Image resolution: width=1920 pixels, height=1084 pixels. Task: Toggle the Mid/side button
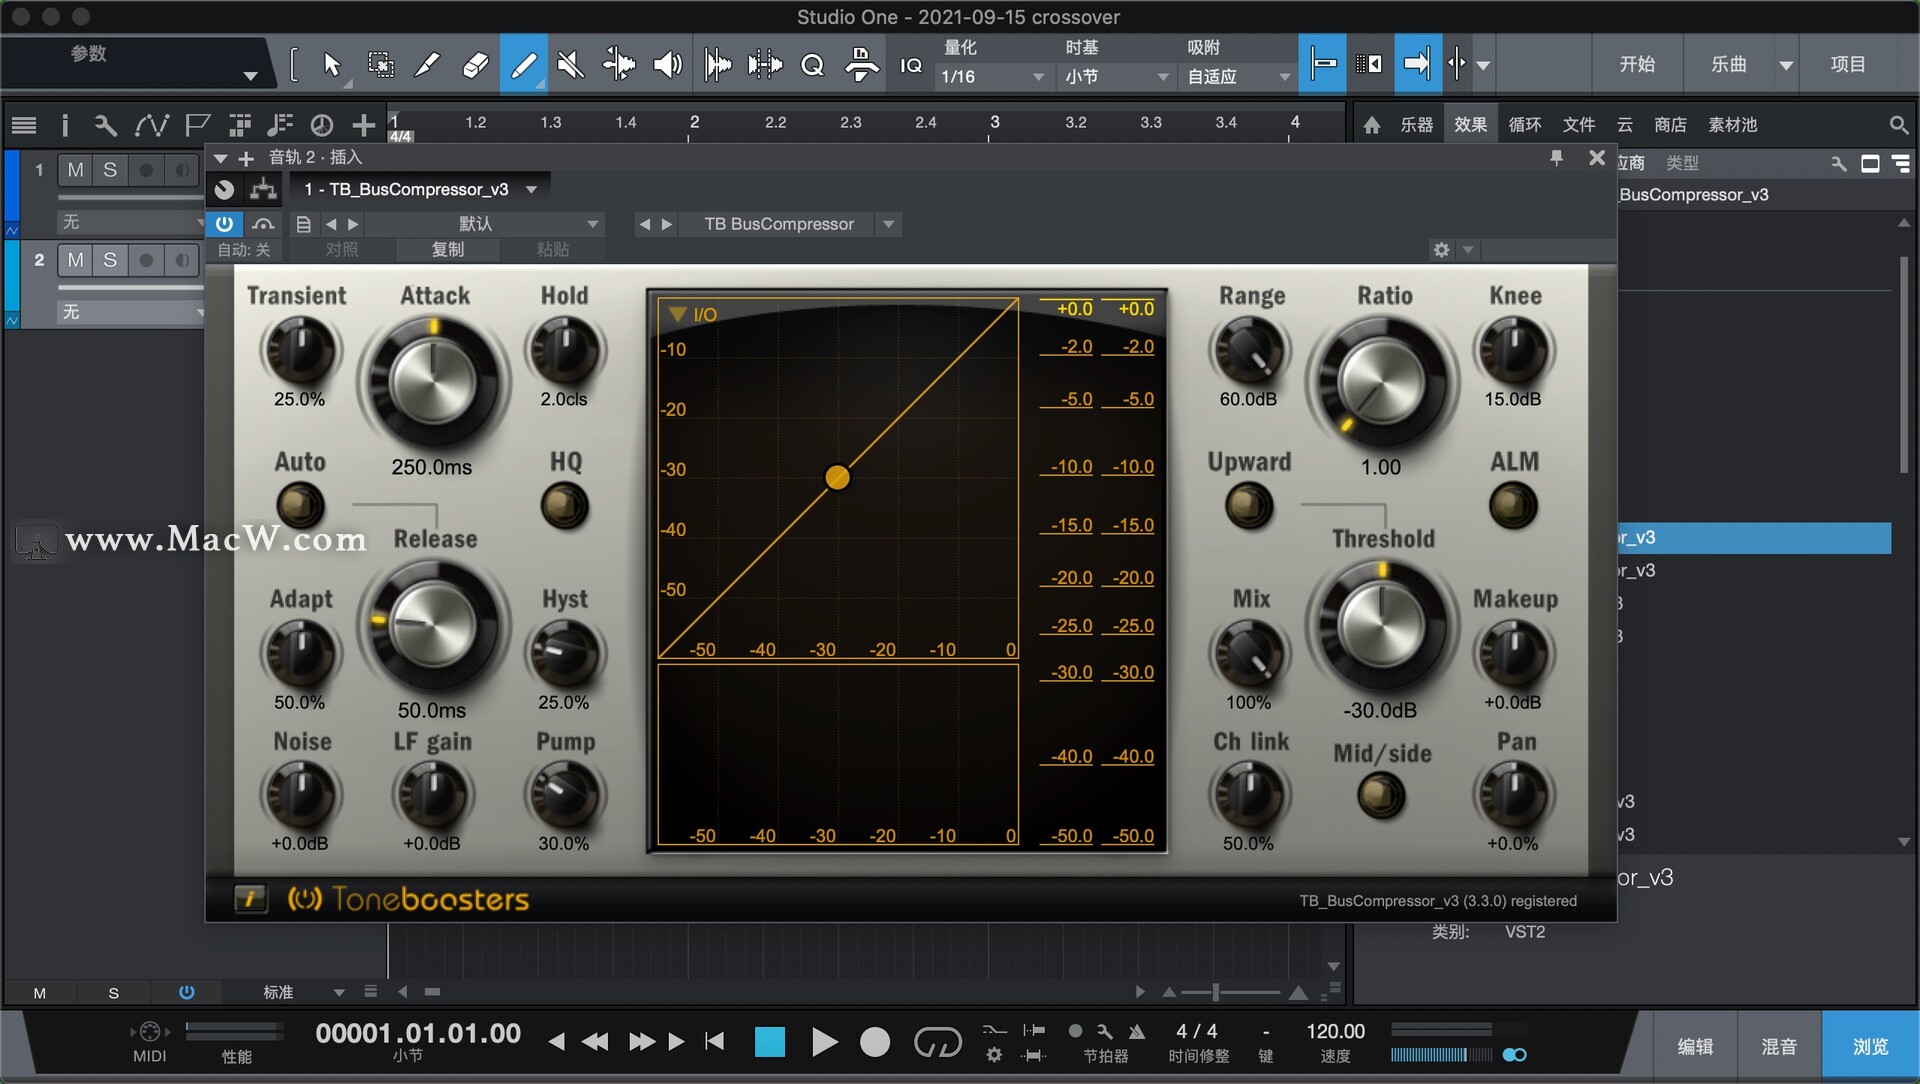click(1382, 796)
